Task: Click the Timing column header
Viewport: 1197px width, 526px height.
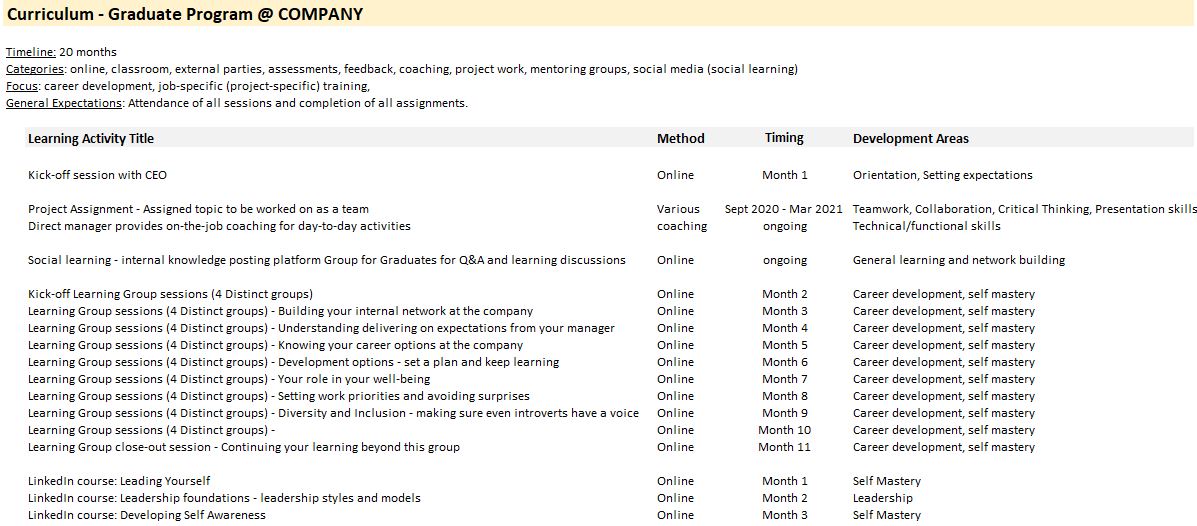Action: 784,138
